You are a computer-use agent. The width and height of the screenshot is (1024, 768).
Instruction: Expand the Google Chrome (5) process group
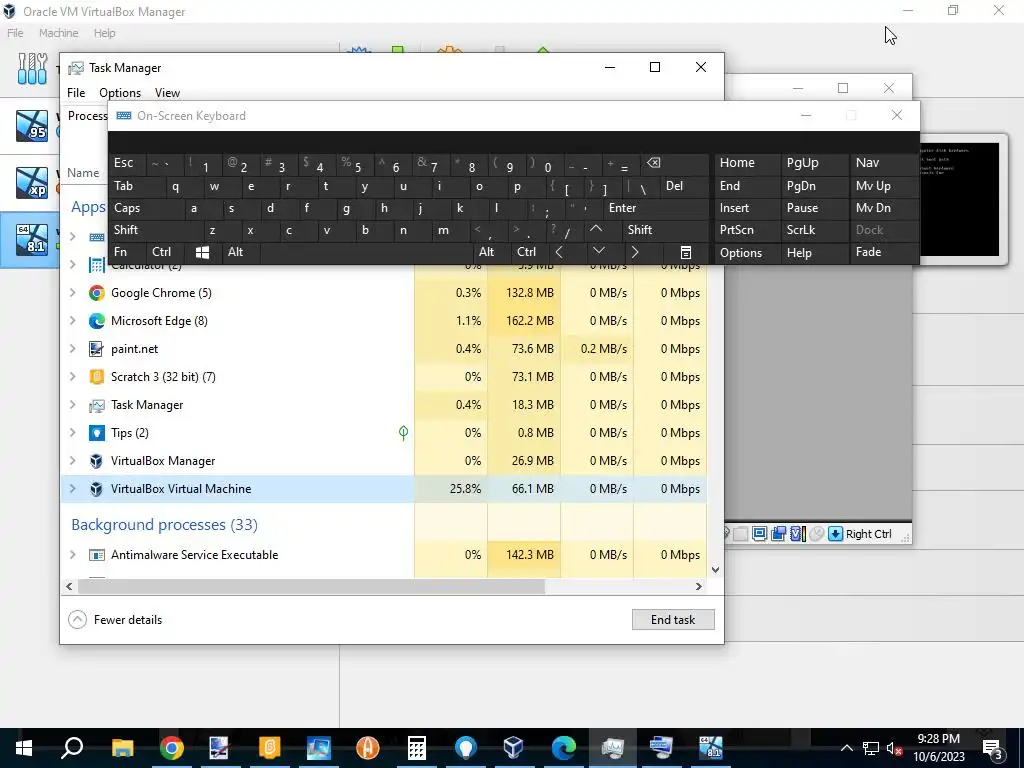pyautogui.click(x=73, y=293)
